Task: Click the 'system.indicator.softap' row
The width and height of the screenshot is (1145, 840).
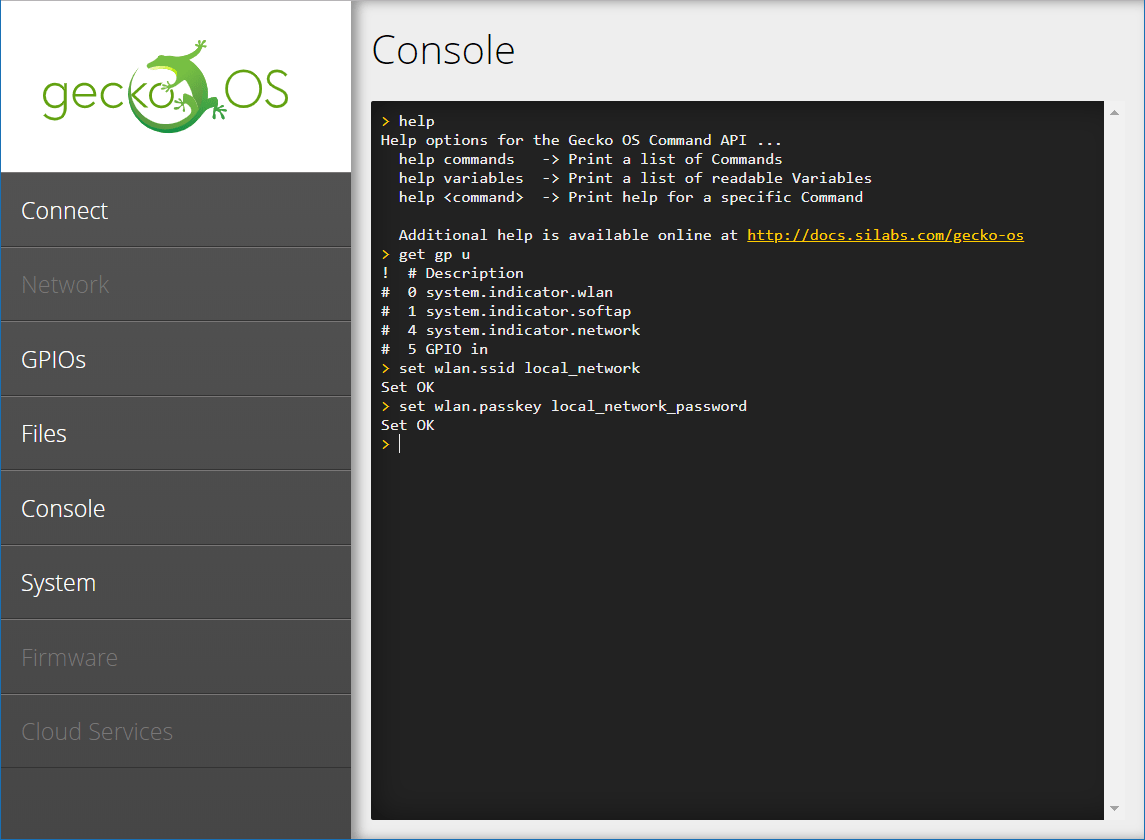Action: [x=506, y=311]
